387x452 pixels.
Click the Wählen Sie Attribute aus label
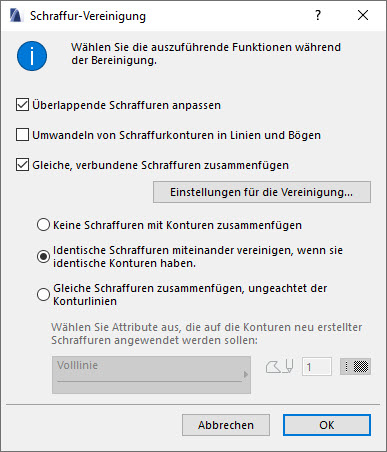(207, 334)
